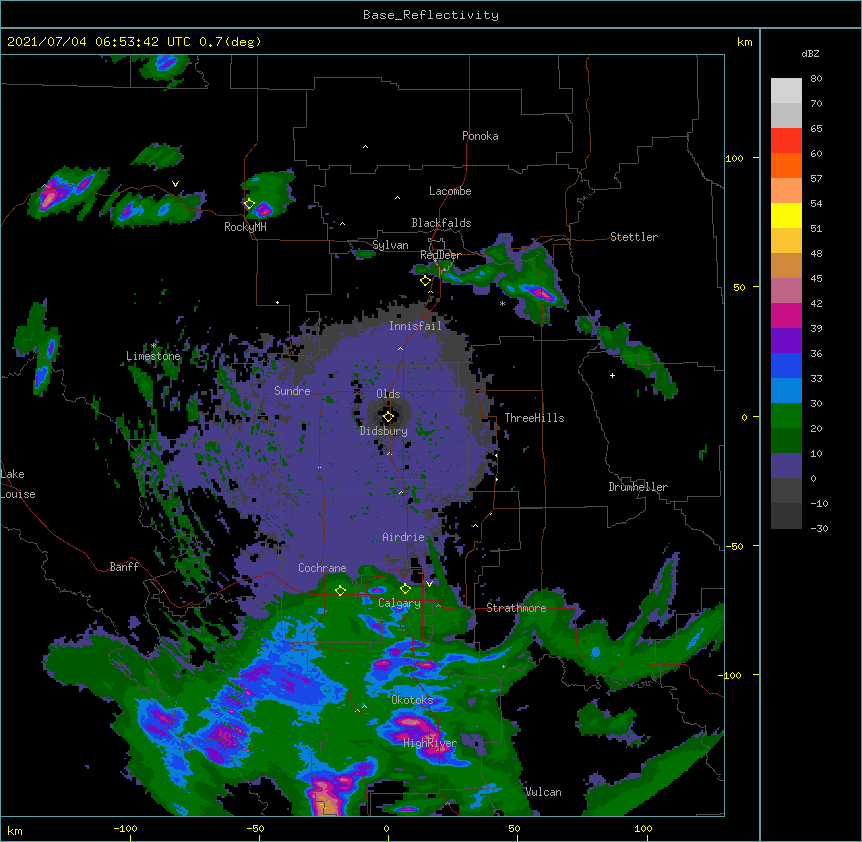Image resolution: width=862 pixels, height=842 pixels.
Task: Click the Base_Reflectivity title text
Action: click(x=430, y=15)
